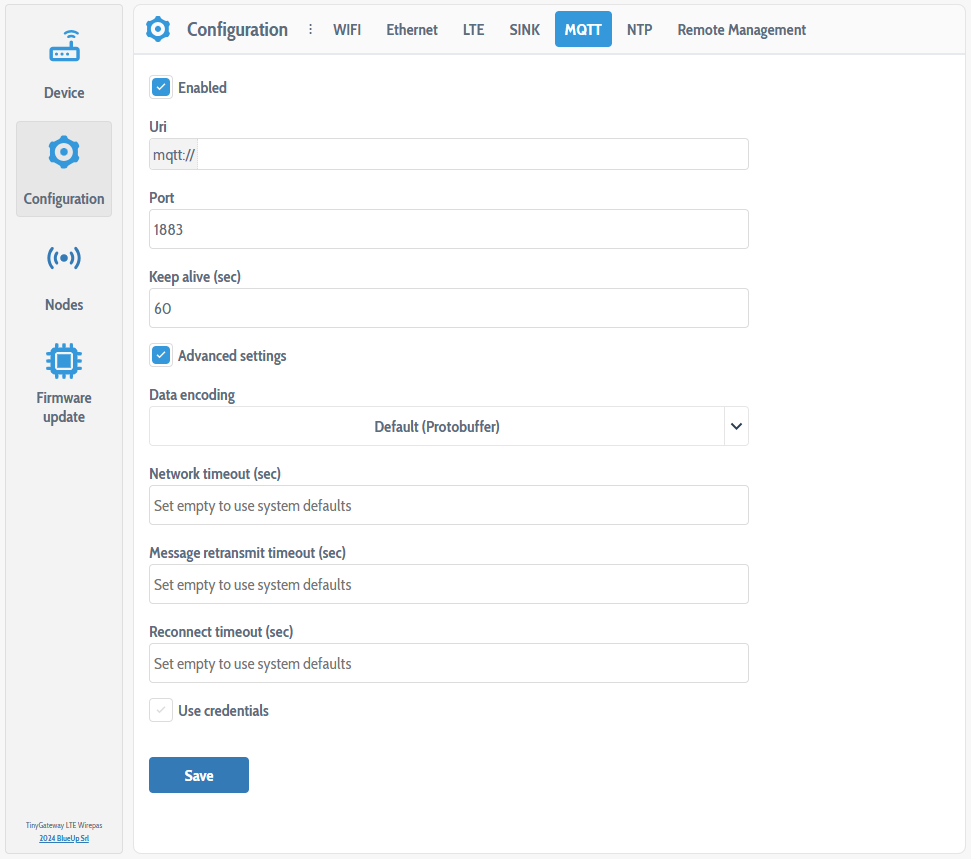
Task: Open the 2024 BlueUp Srl link
Action: pos(64,838)
